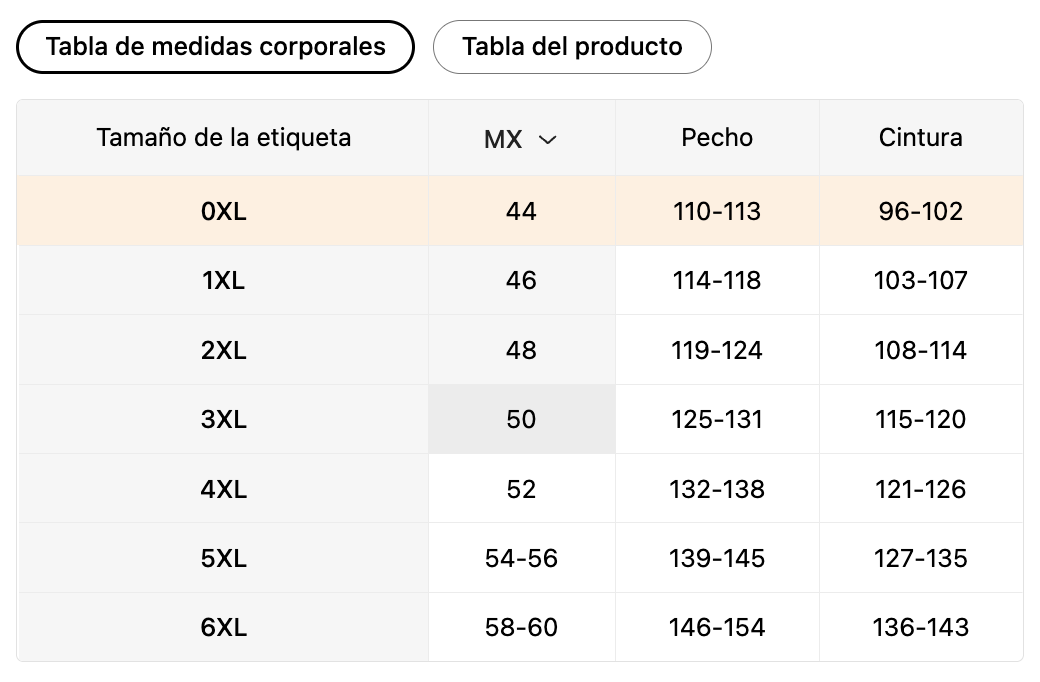Select the 4XL size row label
Image resolution: width=1040 pixels, height=682 pixels.
click(224, 490)
